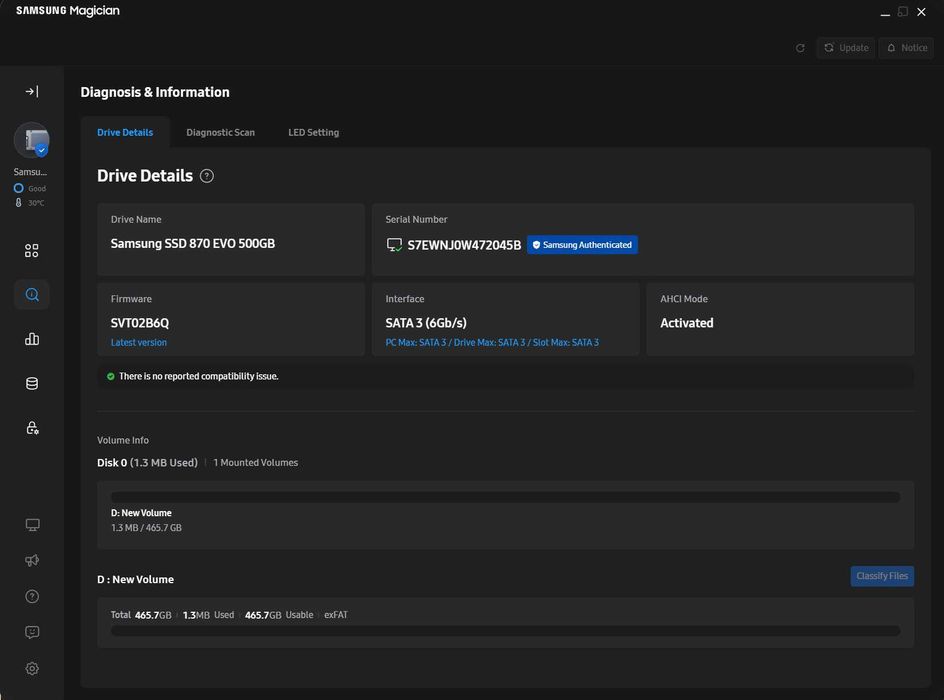Viewport: 944px width, 700px height.
Task: Switch to the Diagnostic Scan tab
Action: point(220,132)
